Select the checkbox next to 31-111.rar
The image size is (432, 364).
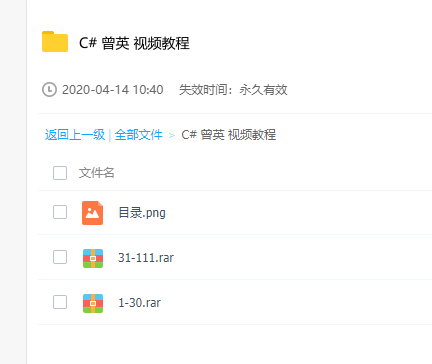click(60, 257)
